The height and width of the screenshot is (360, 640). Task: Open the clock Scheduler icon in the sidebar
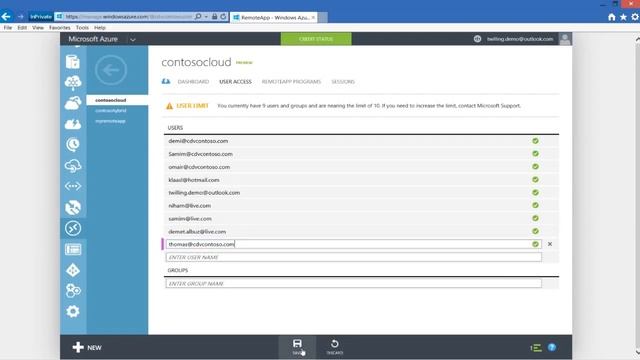(x=73, y=144)
